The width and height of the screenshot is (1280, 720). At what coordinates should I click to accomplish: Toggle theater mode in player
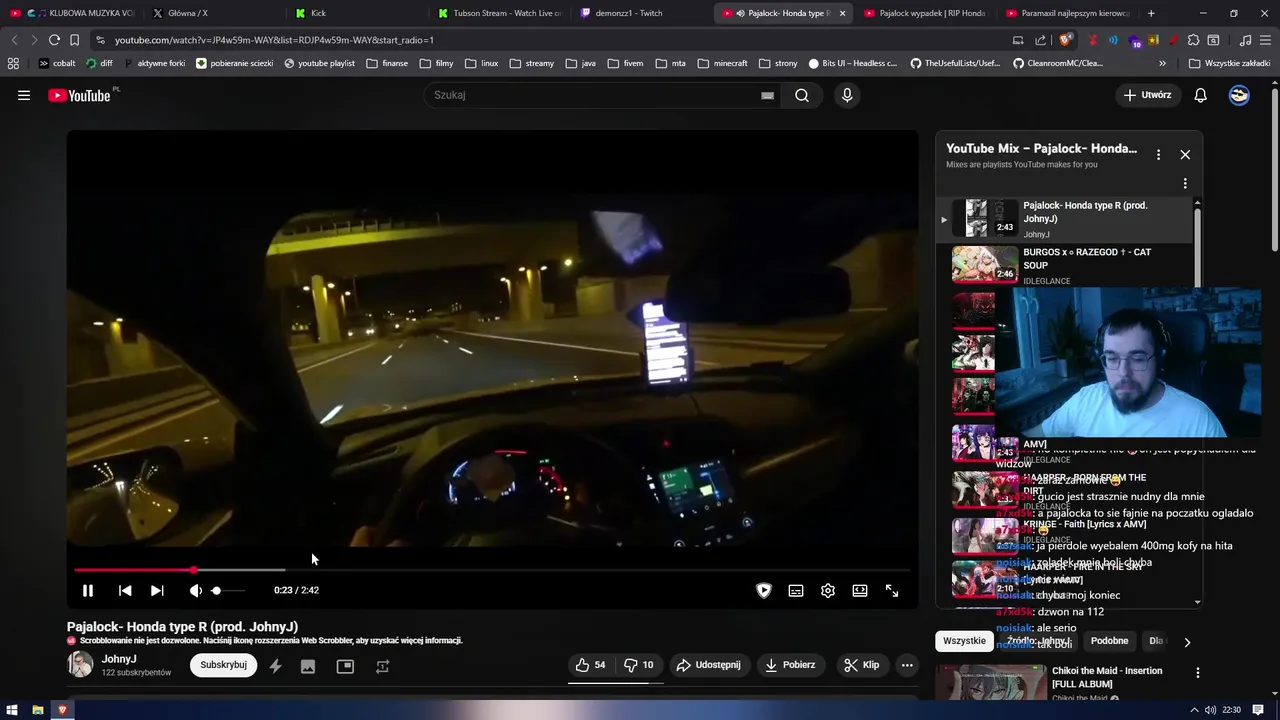[860, 591]
